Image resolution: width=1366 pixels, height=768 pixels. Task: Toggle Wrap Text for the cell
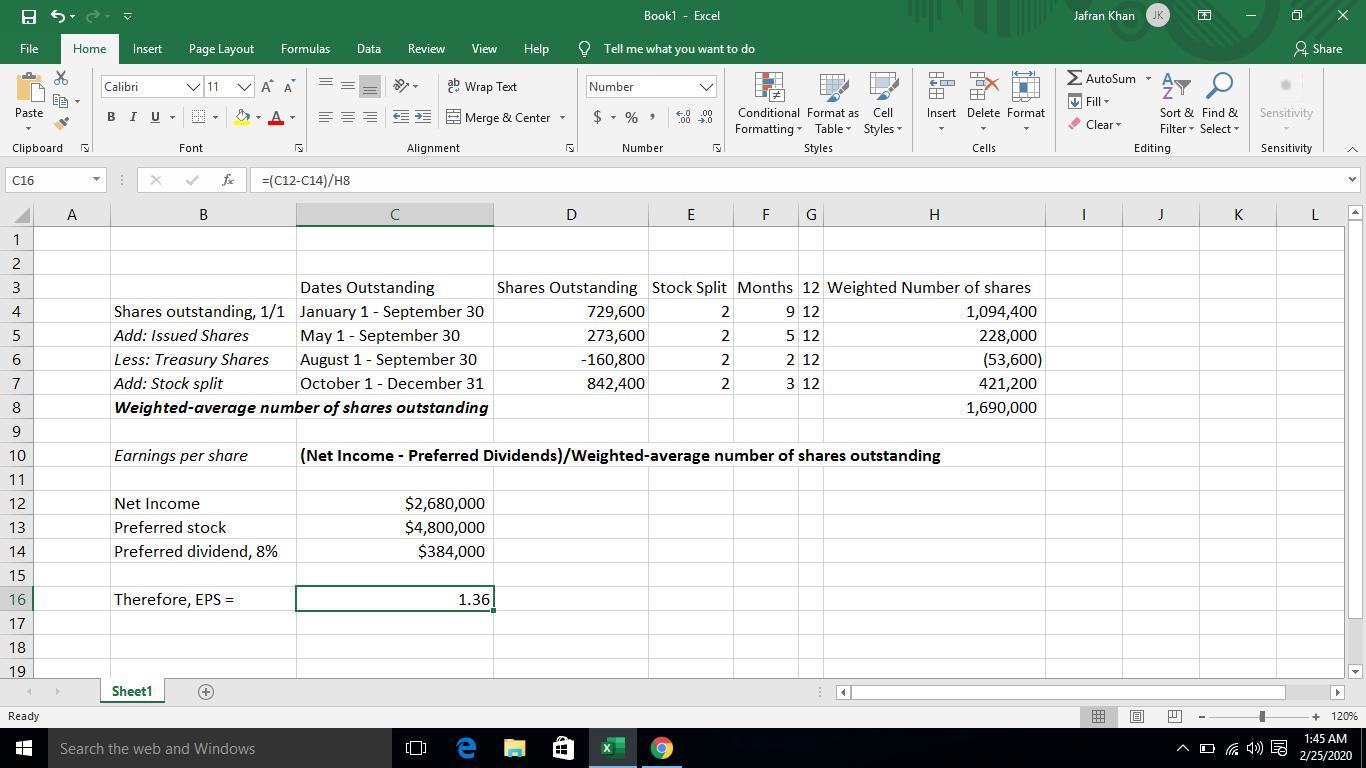pos(482,87)
